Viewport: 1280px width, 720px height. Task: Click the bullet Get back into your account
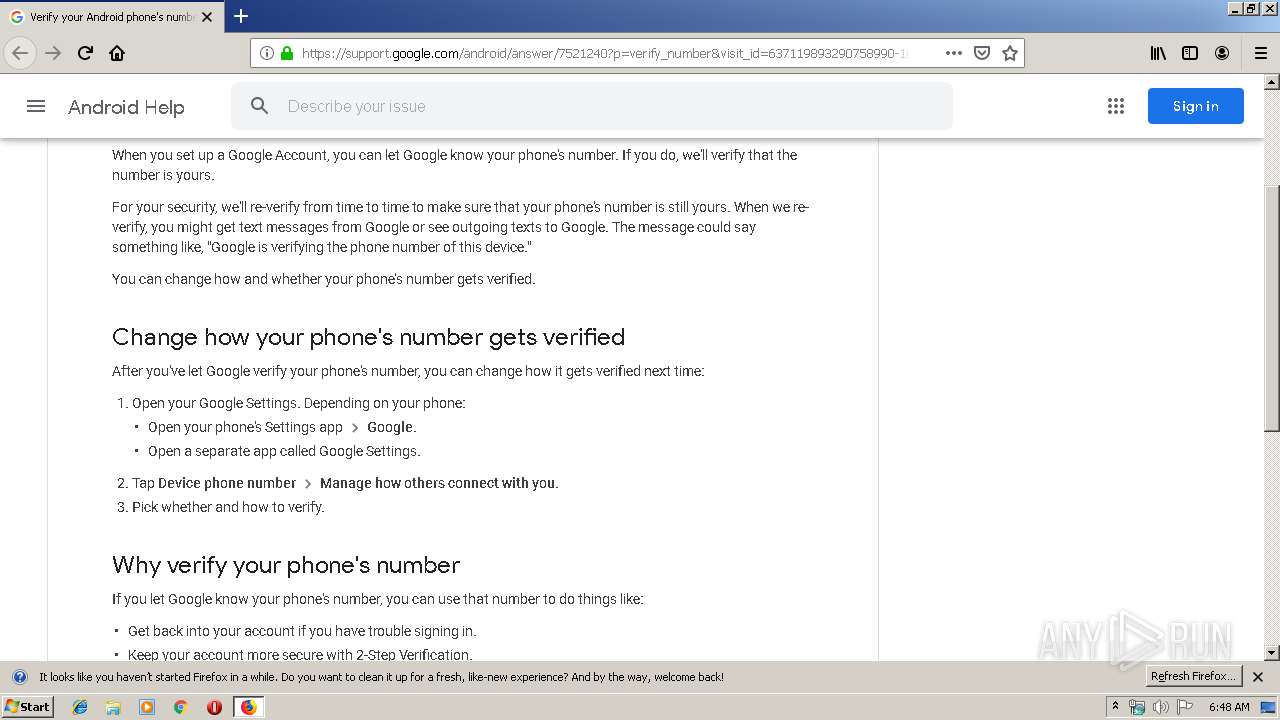302,631
